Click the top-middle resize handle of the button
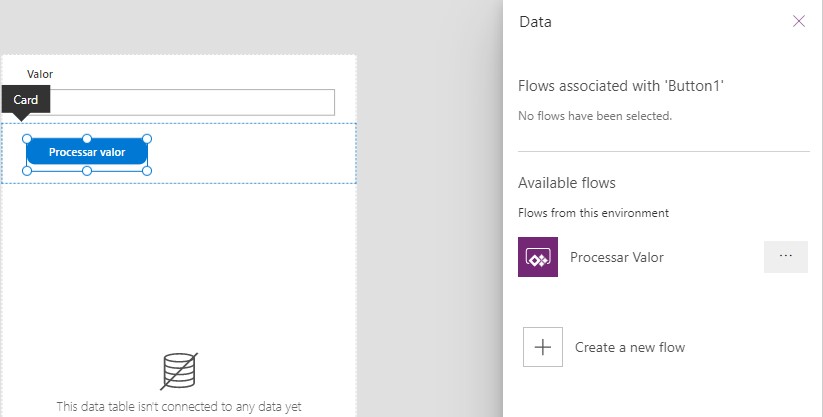The image size is (823, 417). [x=87, y=138]
